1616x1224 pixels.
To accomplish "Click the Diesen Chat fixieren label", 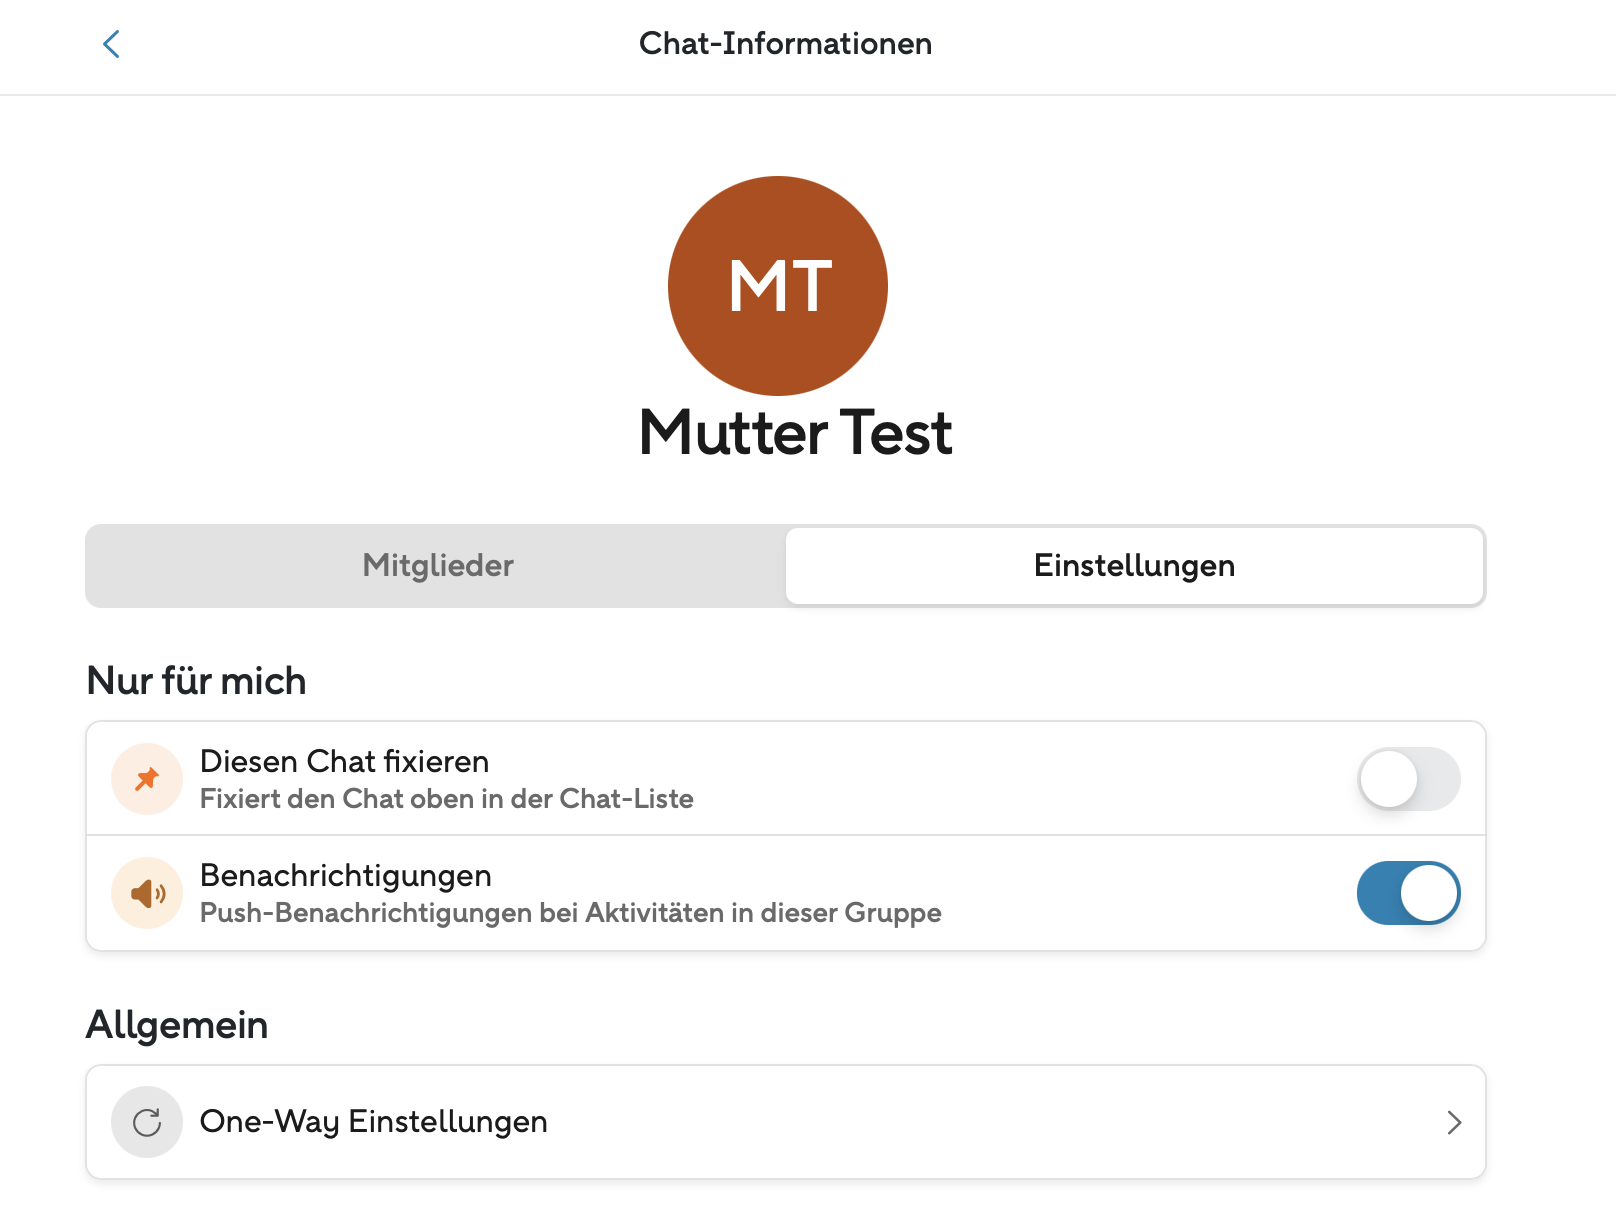I will pos(344,762).
